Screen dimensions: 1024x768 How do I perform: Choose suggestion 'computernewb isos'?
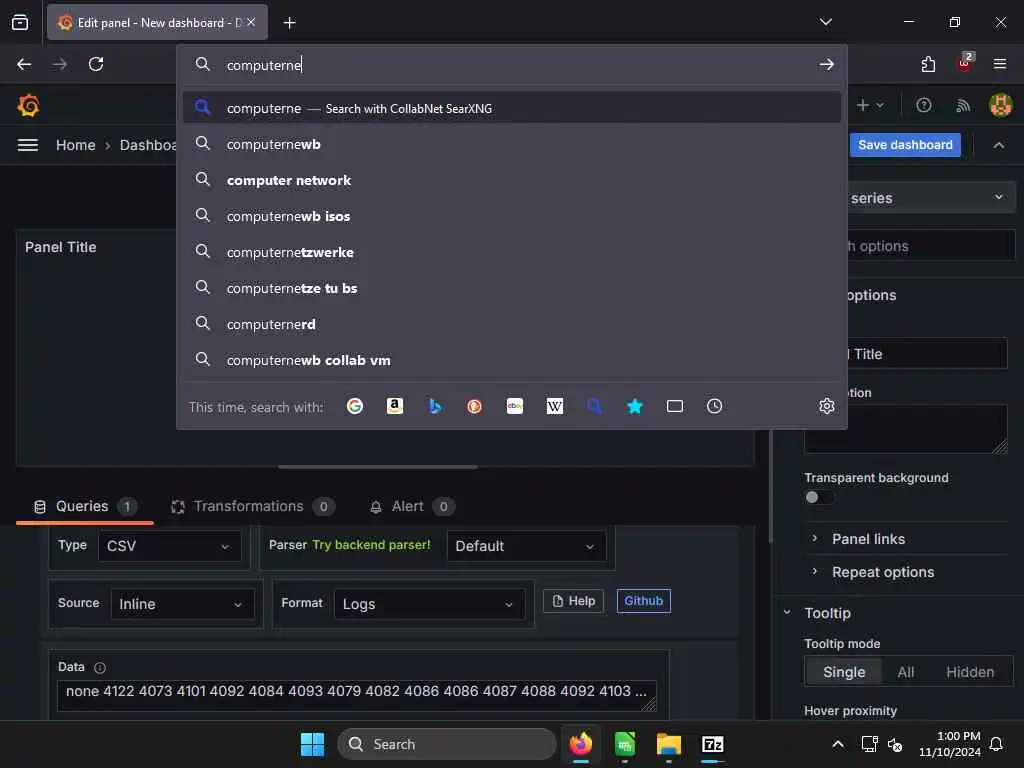(x=512, y=216)
